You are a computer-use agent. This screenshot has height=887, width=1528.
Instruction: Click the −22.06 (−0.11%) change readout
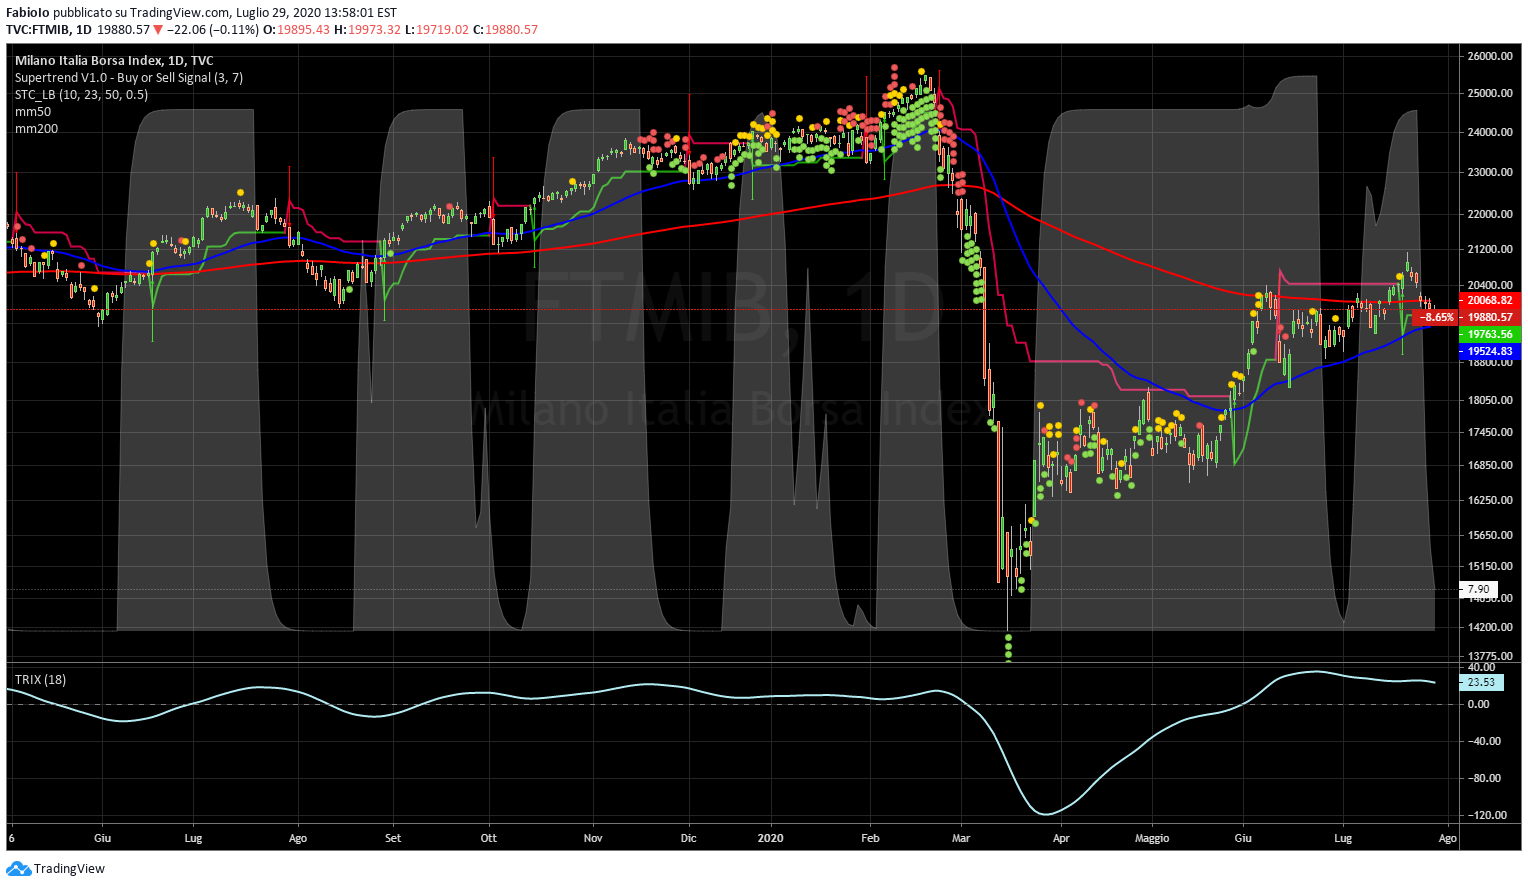click(x=213, y=30)
